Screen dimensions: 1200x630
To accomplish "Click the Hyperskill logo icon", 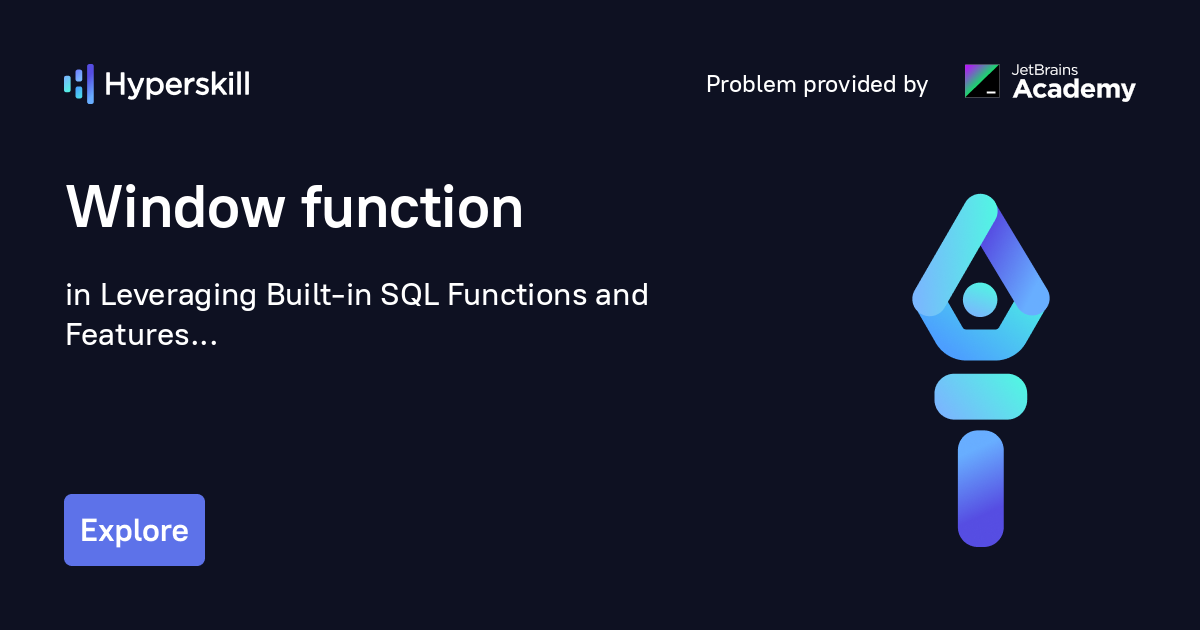I will (79, 84).
